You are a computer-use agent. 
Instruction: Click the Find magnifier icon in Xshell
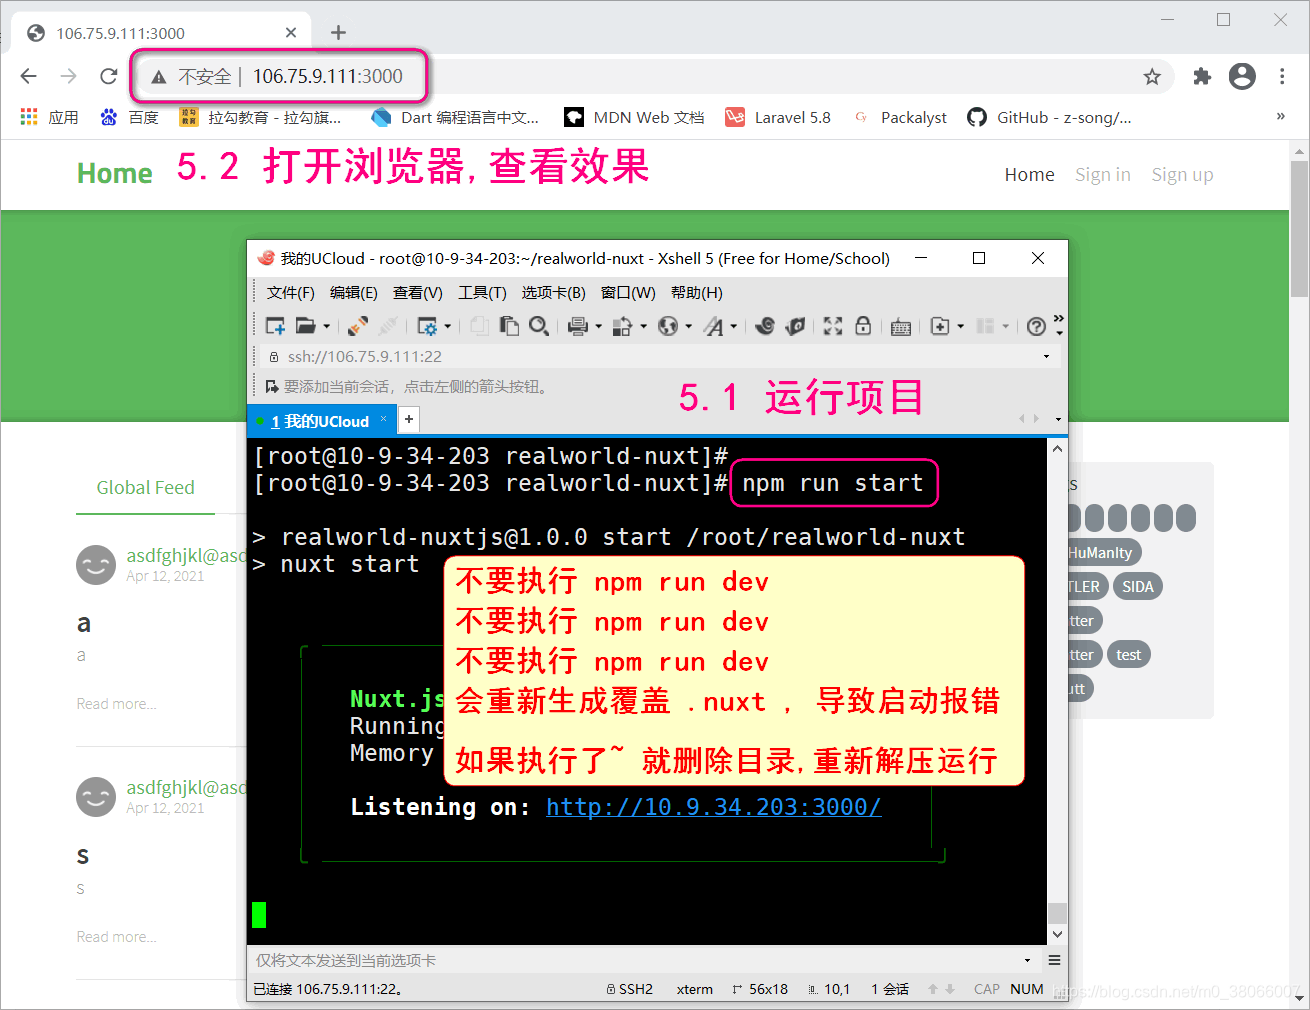(x=539, y=326)
